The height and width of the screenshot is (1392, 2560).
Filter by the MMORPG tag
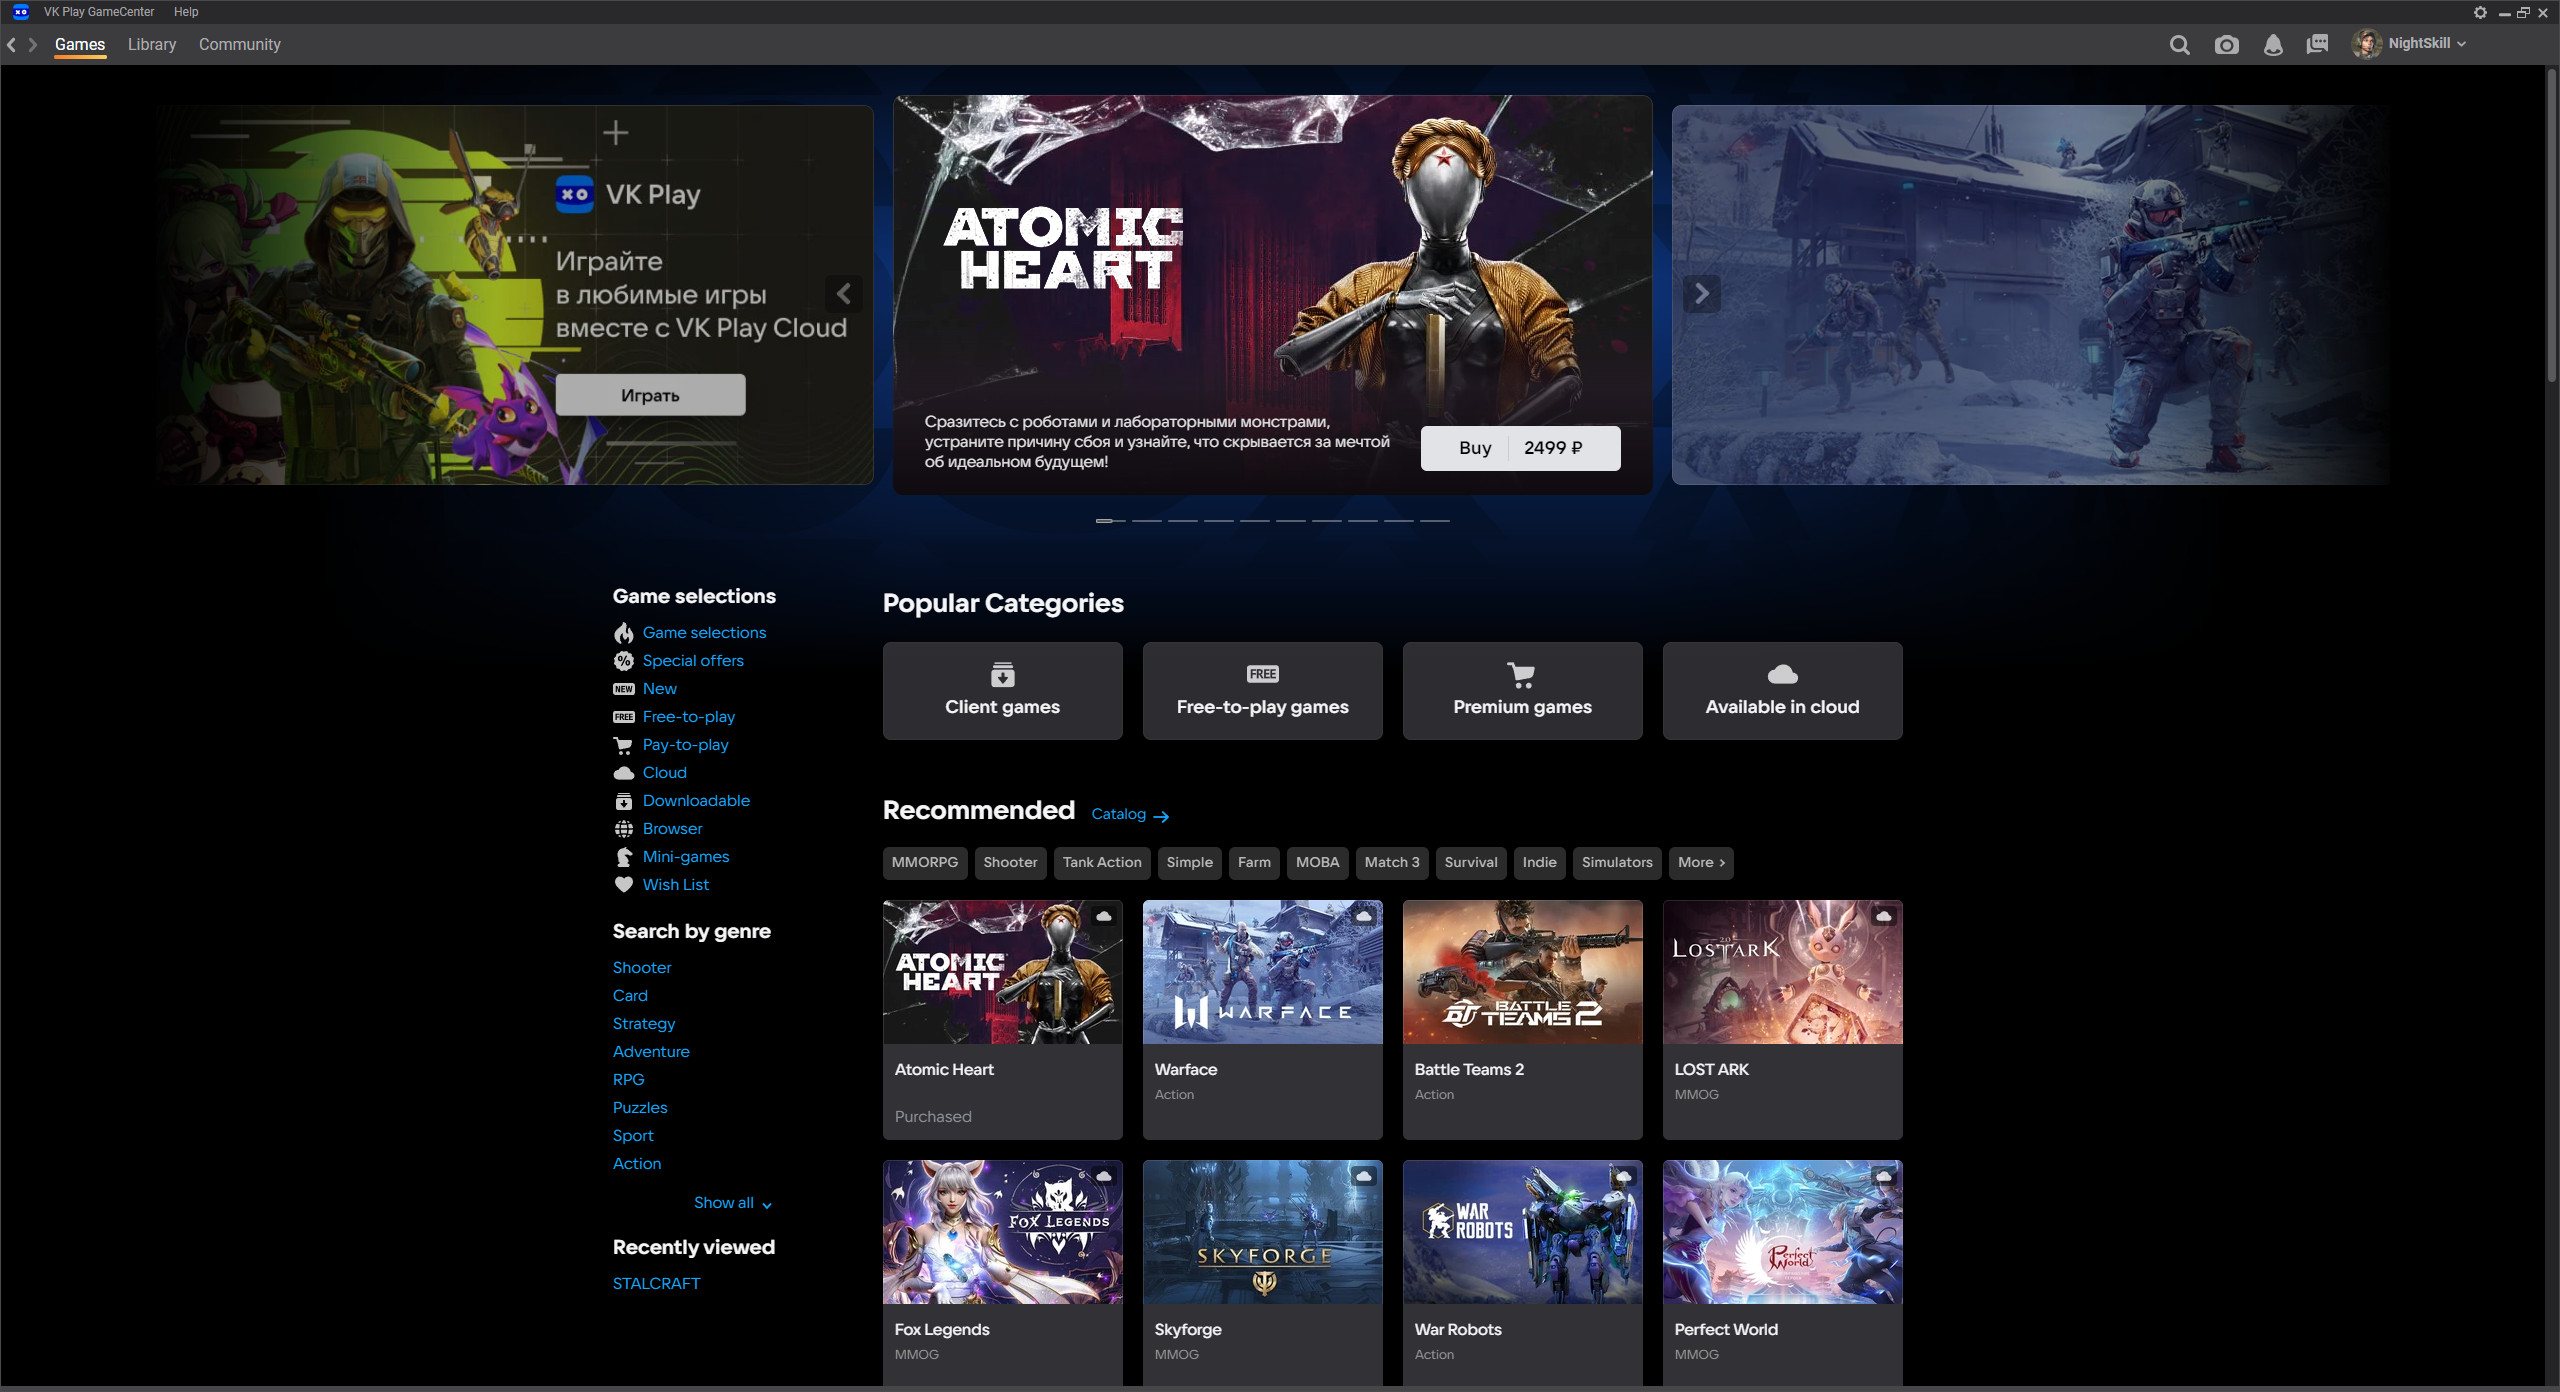click(x=925, y=863)
